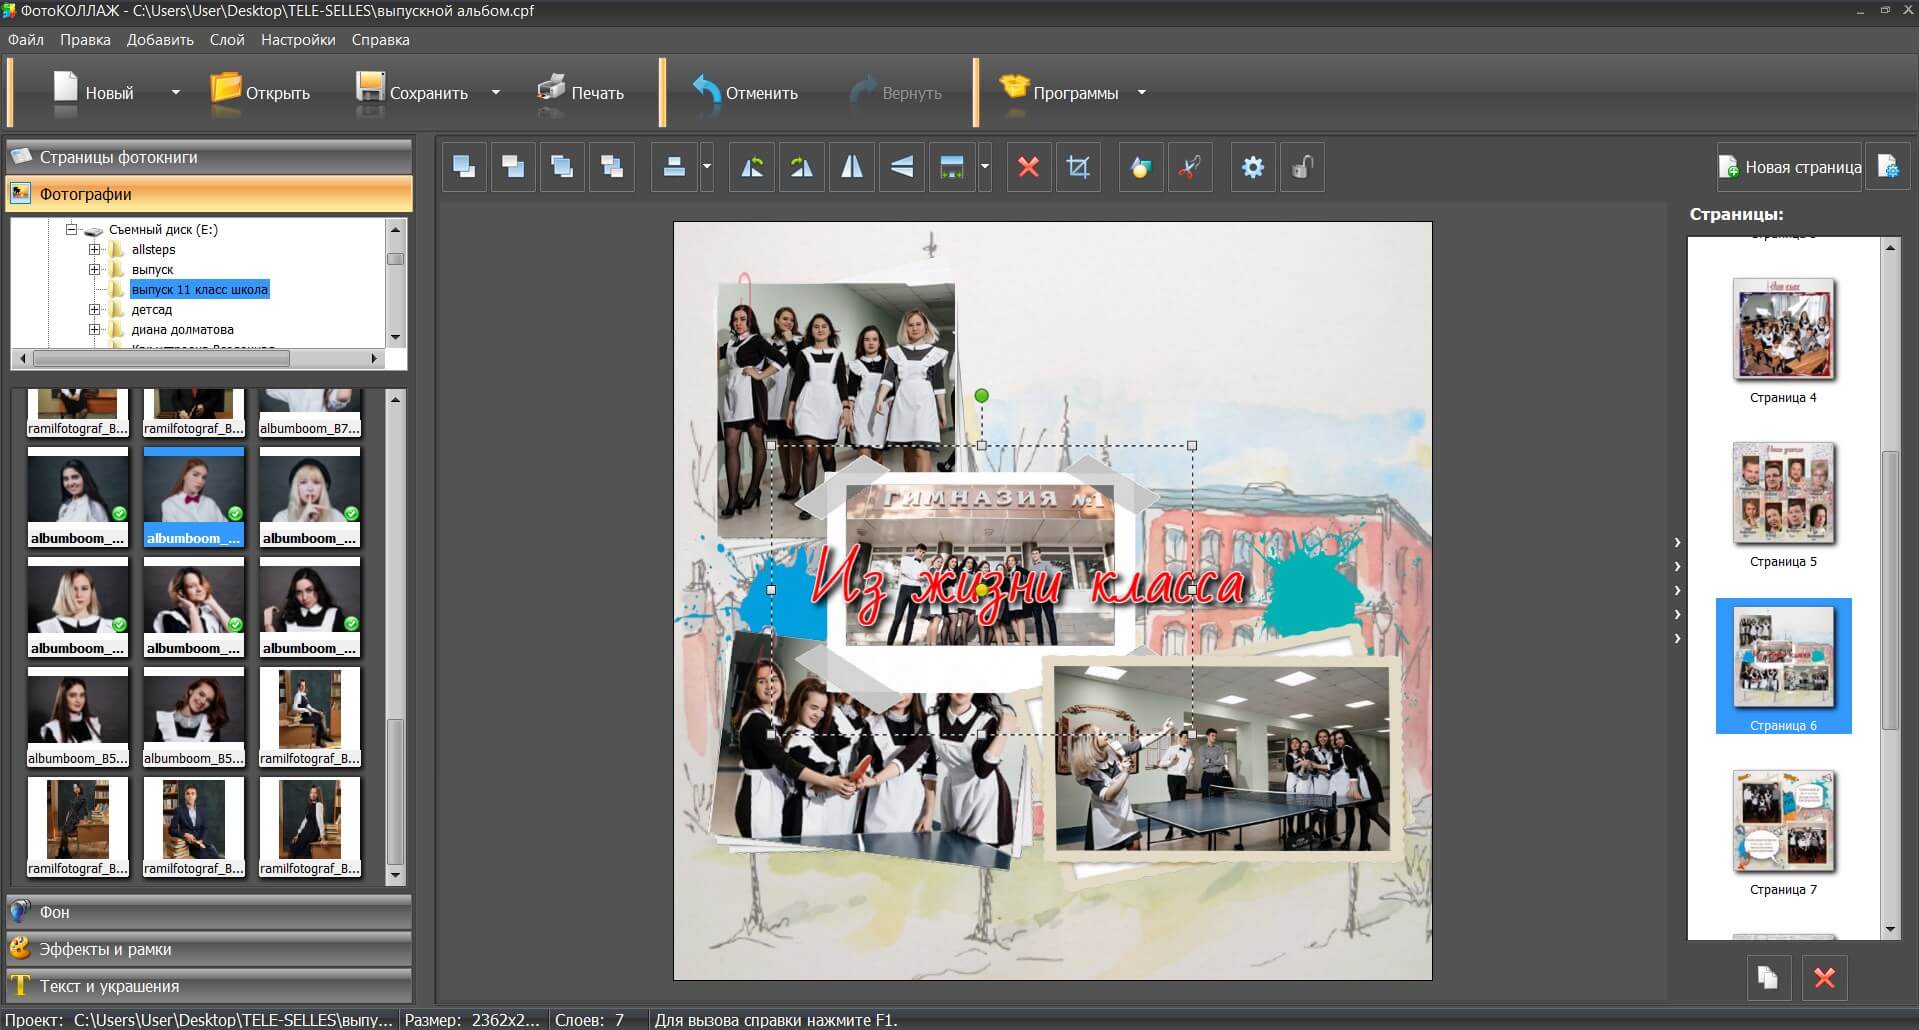
Task: Open the fit-to-page options dropdown arrow
Action: click(984, 167)
